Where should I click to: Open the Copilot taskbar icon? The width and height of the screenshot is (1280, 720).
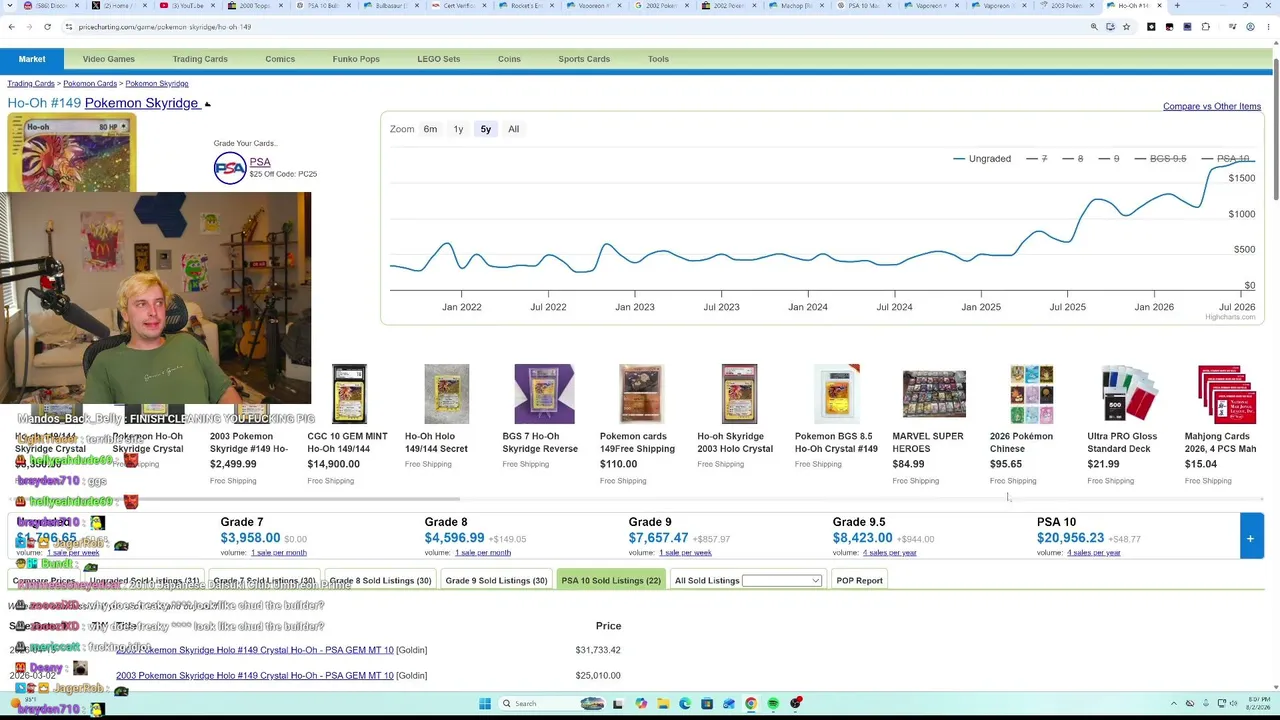coord(641,704)
